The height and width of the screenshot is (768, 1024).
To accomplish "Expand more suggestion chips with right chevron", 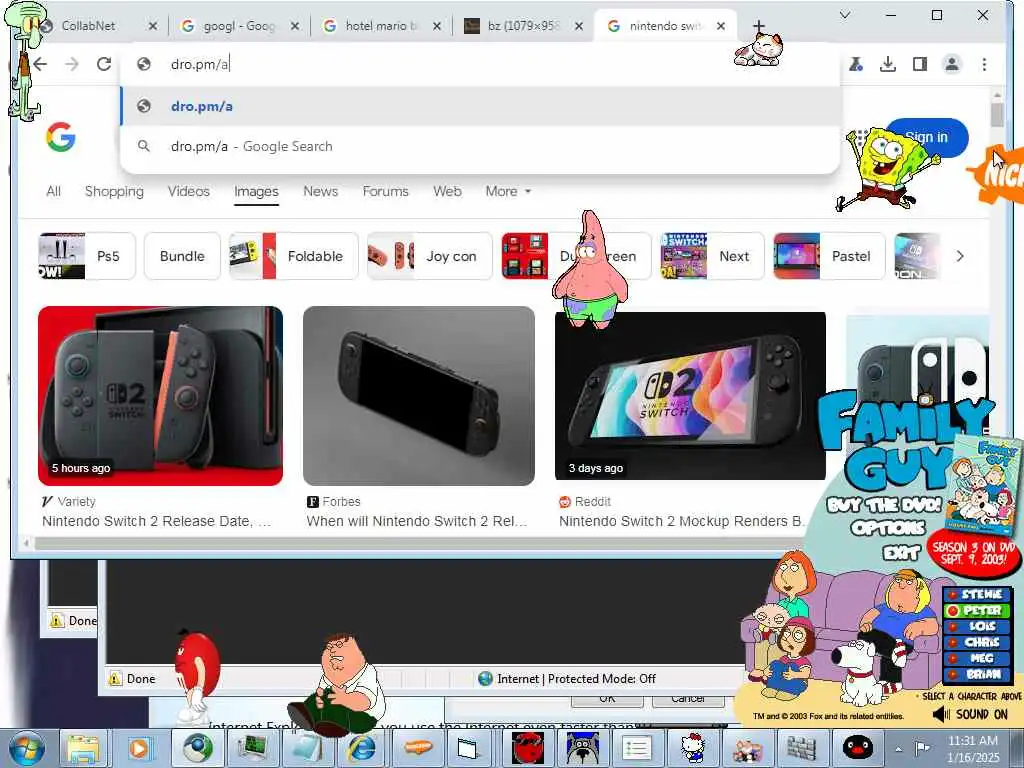I will coord(959,256).
